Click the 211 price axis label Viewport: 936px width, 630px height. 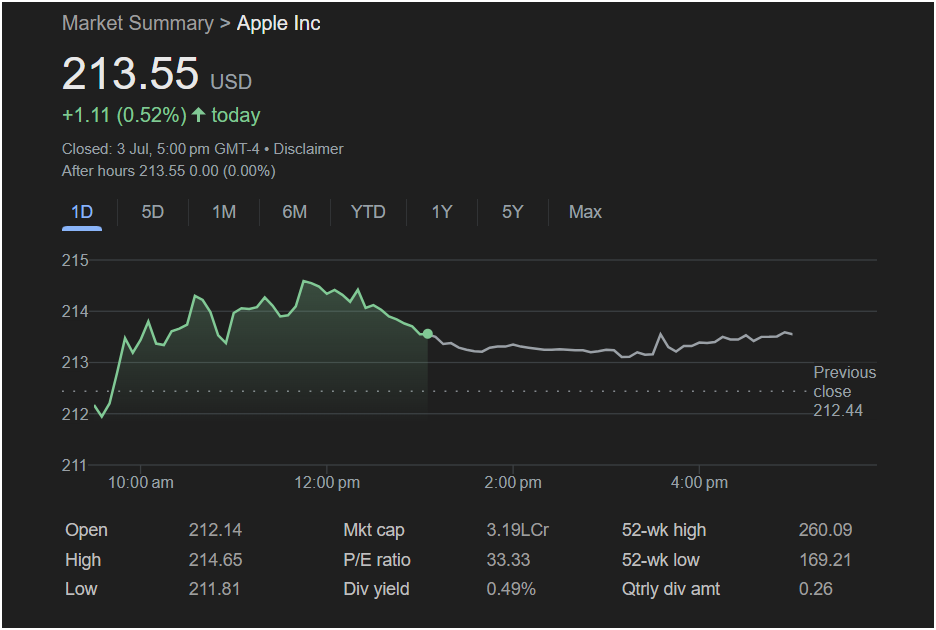coord(75,465)
